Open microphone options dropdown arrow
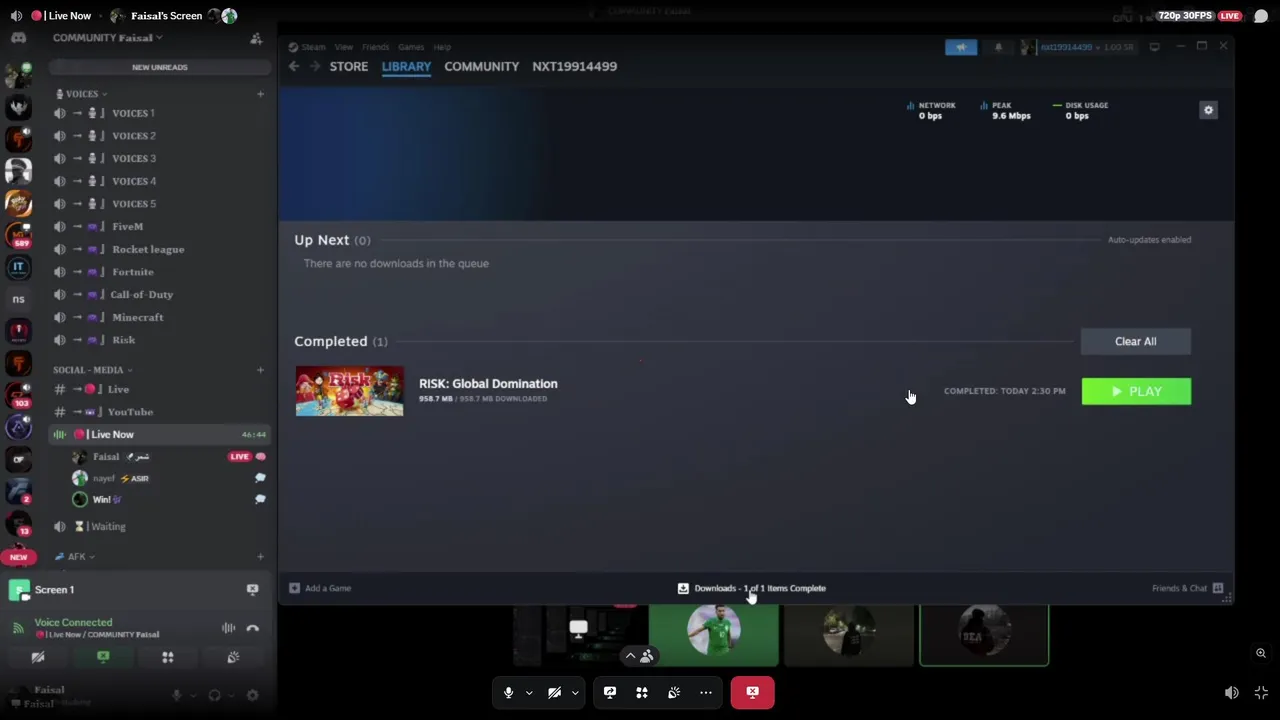 coord(529,693)
